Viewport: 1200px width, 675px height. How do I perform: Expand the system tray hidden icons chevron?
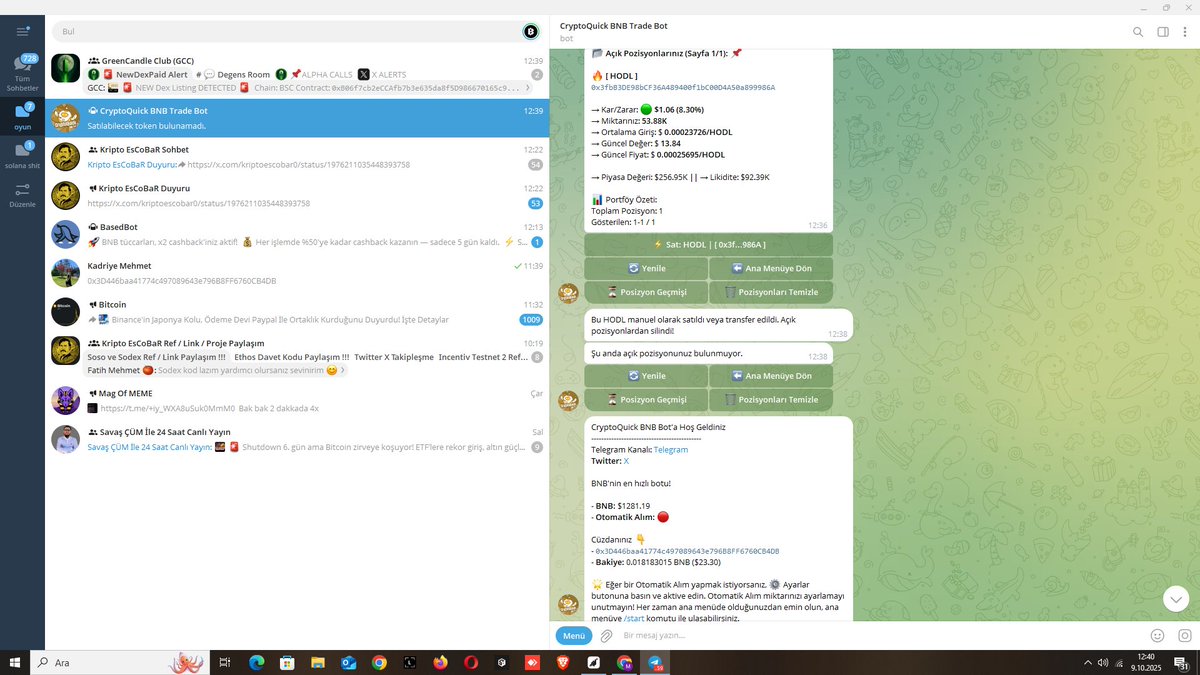(x=1088, y=662)
